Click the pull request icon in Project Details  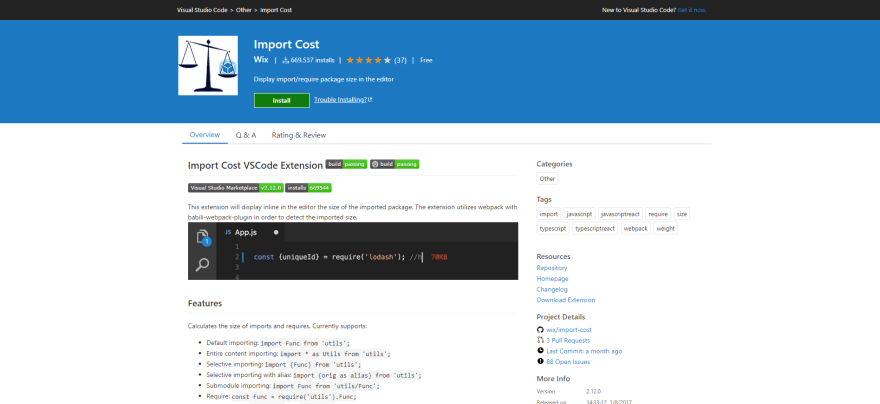pyautogui.click(x=540, y=341)
